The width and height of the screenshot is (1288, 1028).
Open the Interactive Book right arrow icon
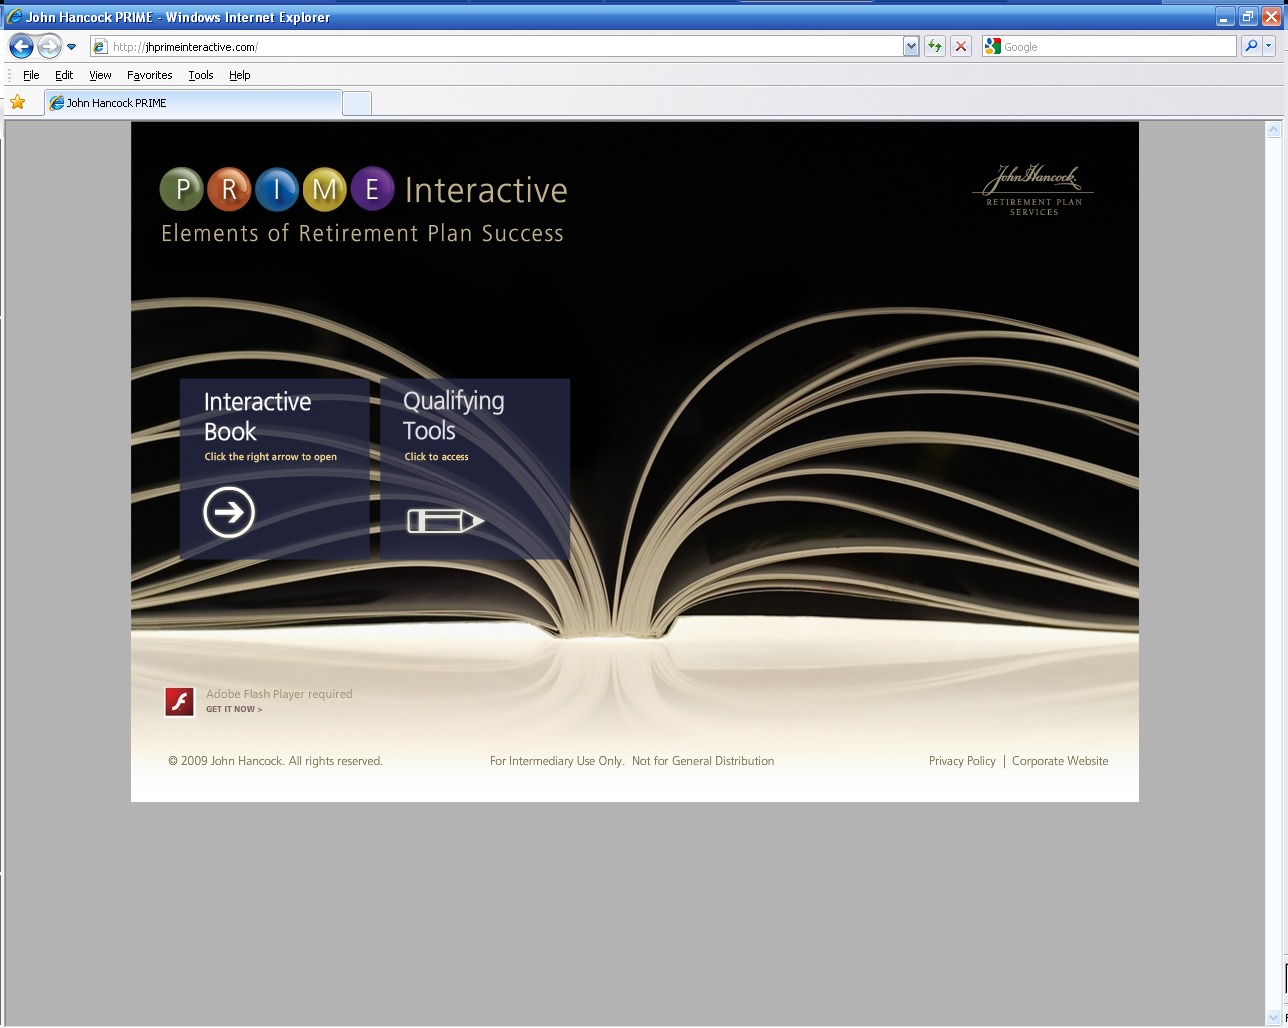(x=229, y=512)
